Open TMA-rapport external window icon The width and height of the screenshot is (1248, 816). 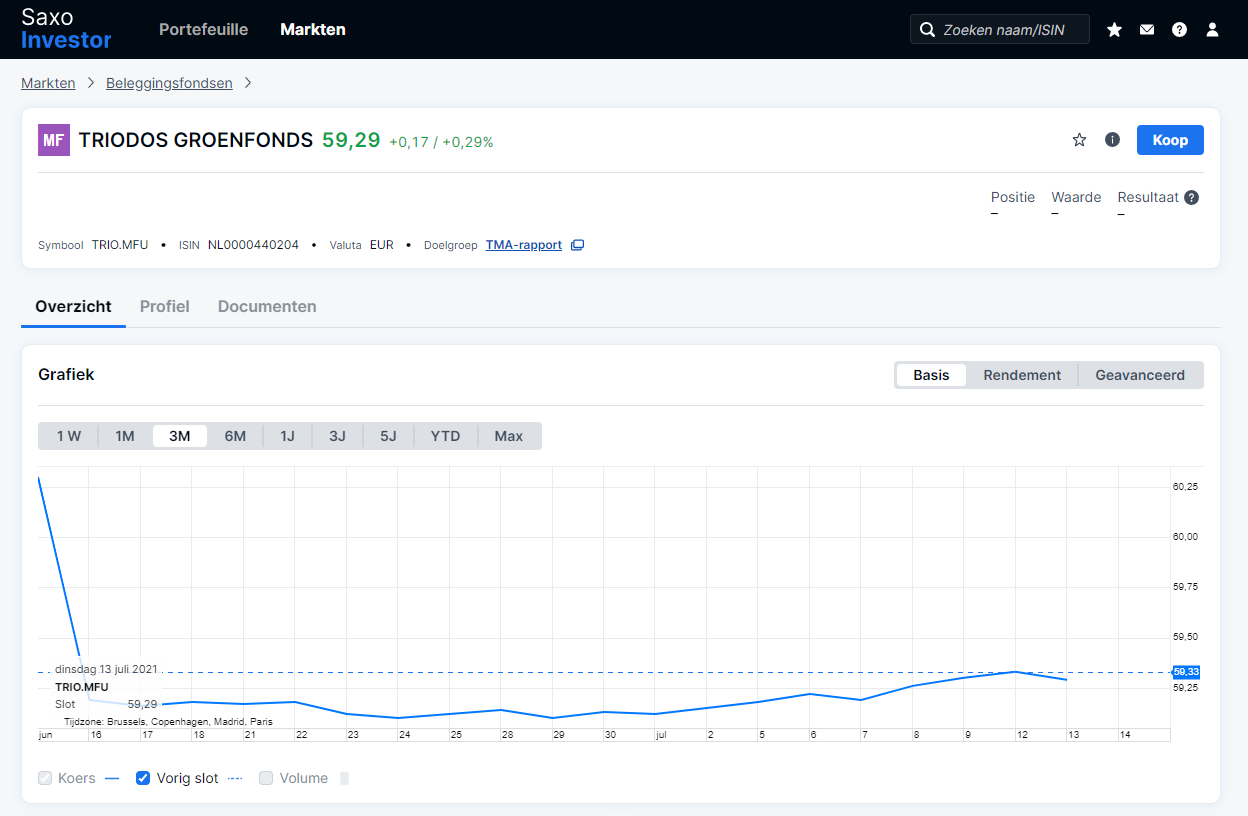pyautogui.click(x=577, y=245)
